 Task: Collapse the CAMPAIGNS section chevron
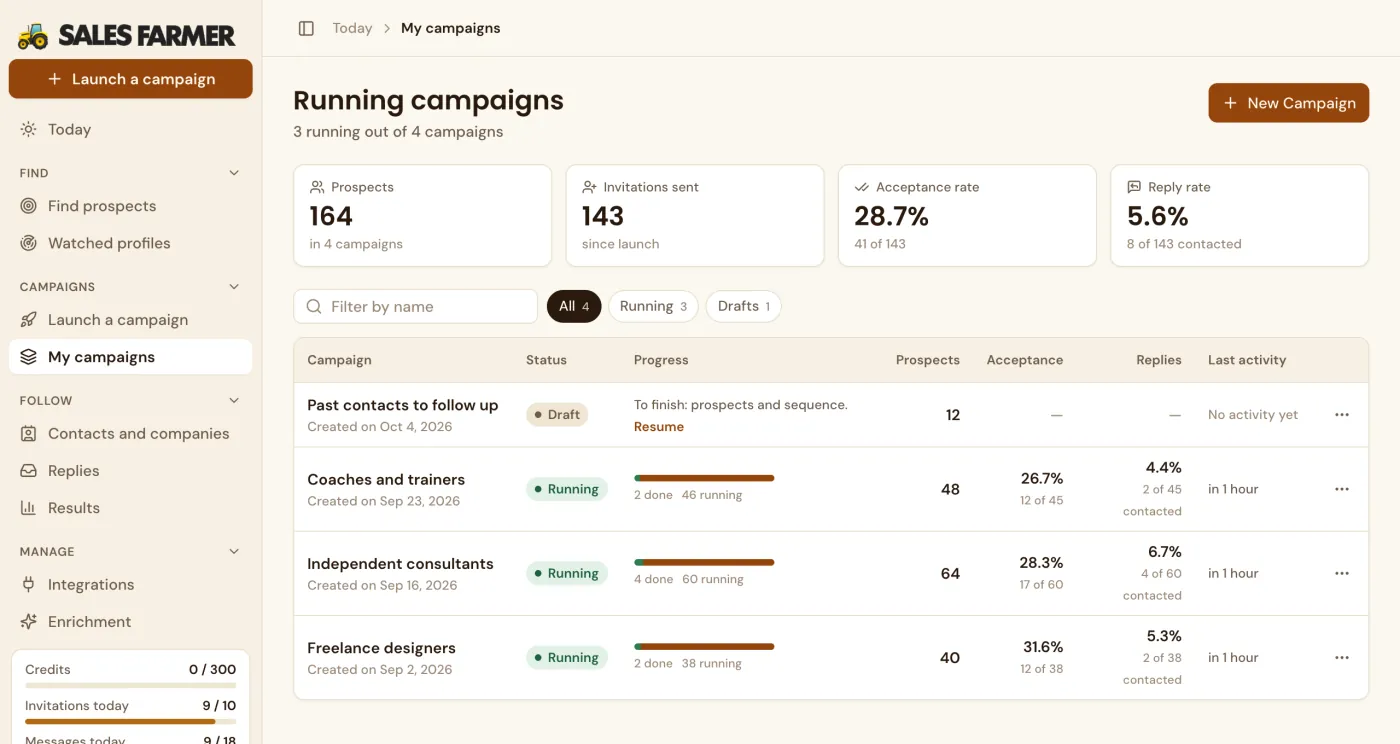pyautogui.click(x=234, y=287)
